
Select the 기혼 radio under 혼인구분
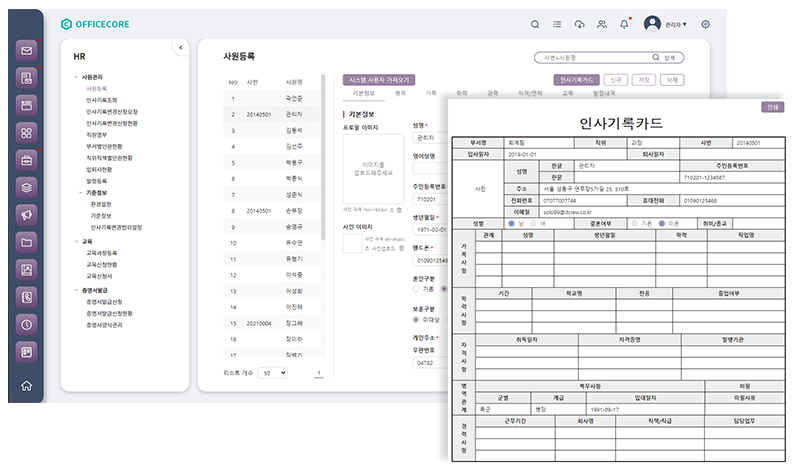coord(416,289)
